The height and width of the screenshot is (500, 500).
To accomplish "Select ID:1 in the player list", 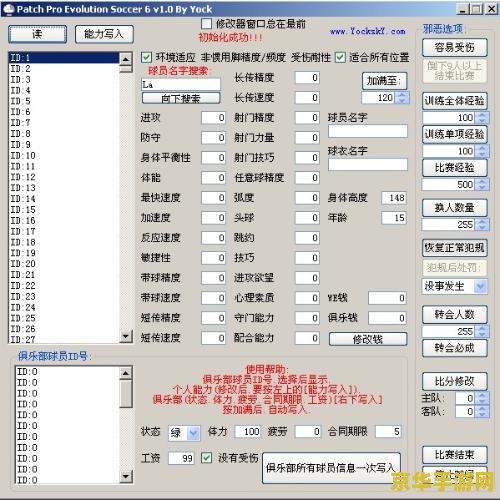I will click(63, 57).
